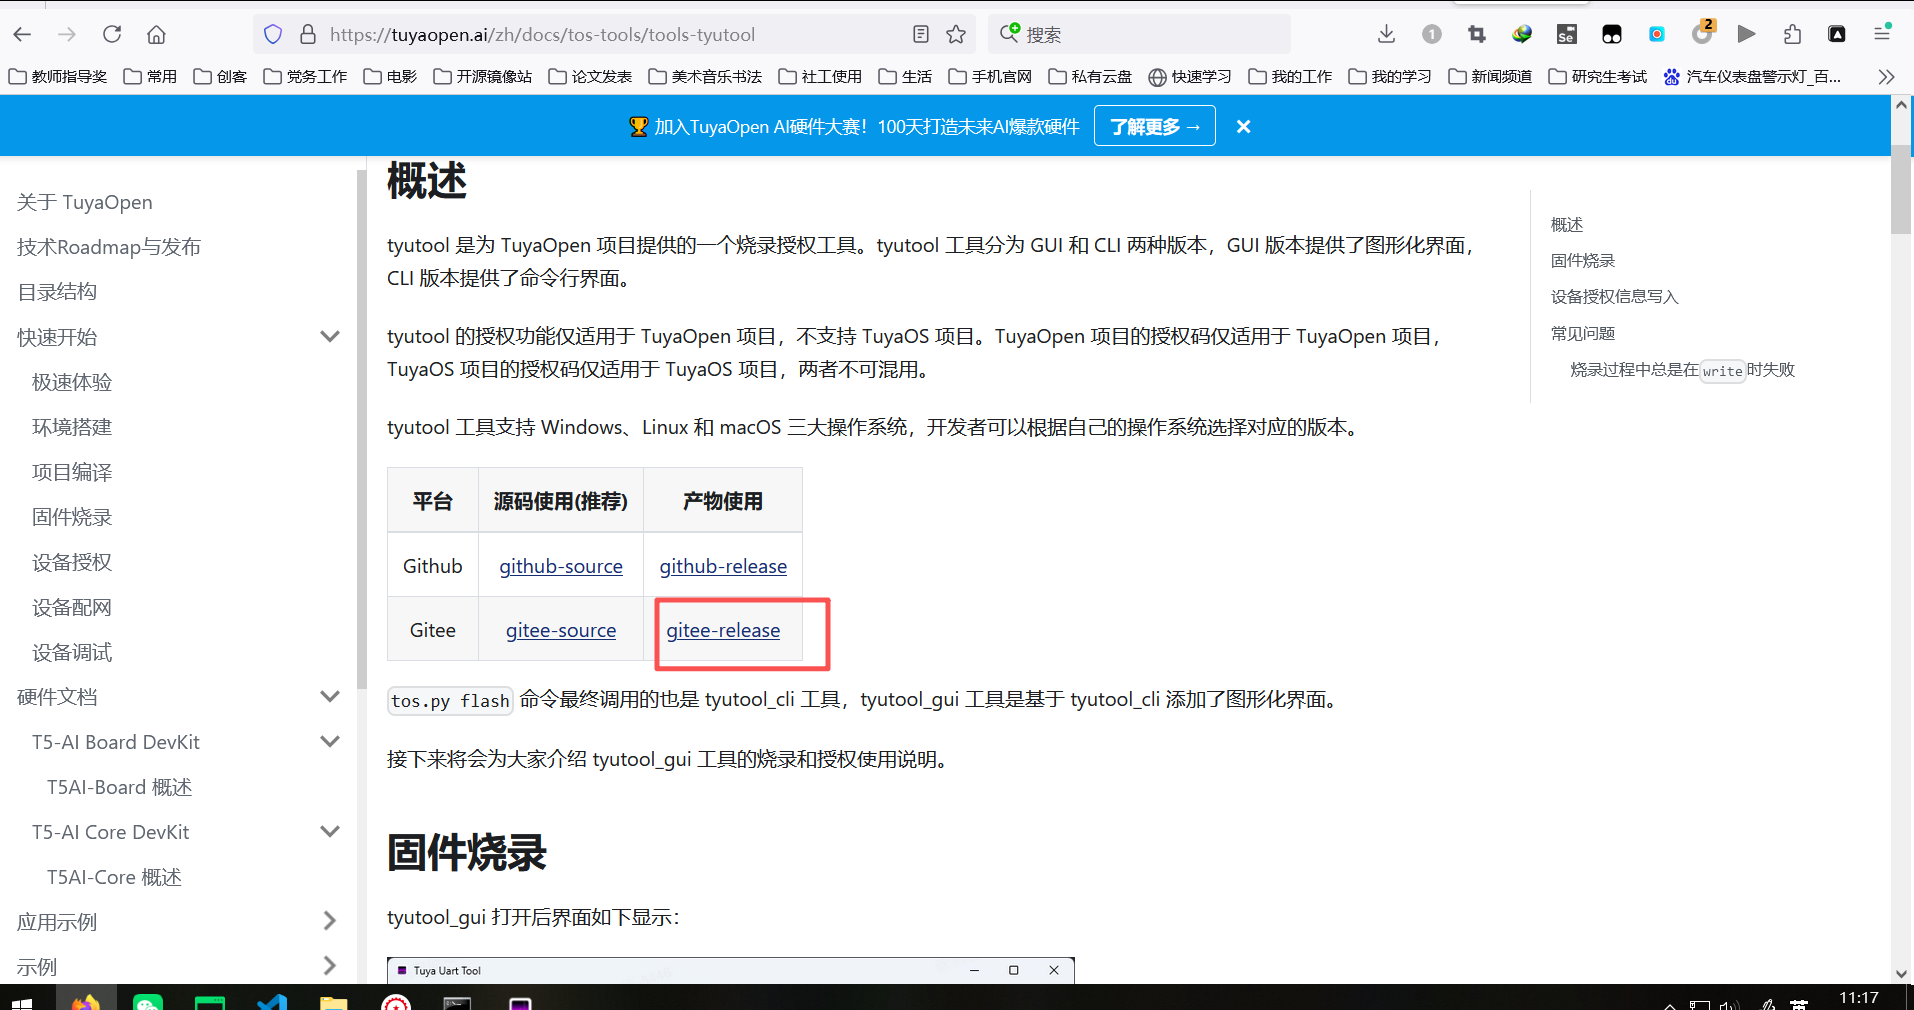Image resolution: width=1914 pixels, height=1010 pixels.
Task: Open the 论文发表 bookmark folder
Action: (590, 77)
